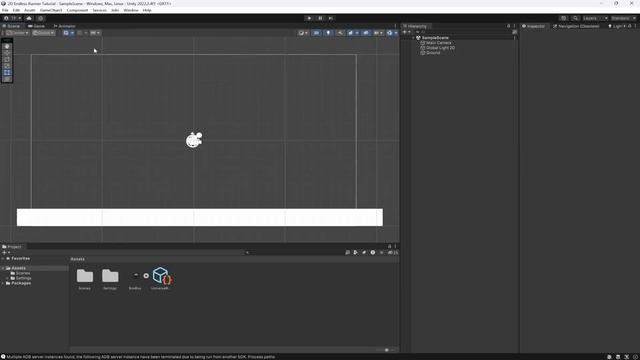Select the Scenes folder in Project tree
The width and height of the screenshot is (640, 360).
[x=23, y=273]
